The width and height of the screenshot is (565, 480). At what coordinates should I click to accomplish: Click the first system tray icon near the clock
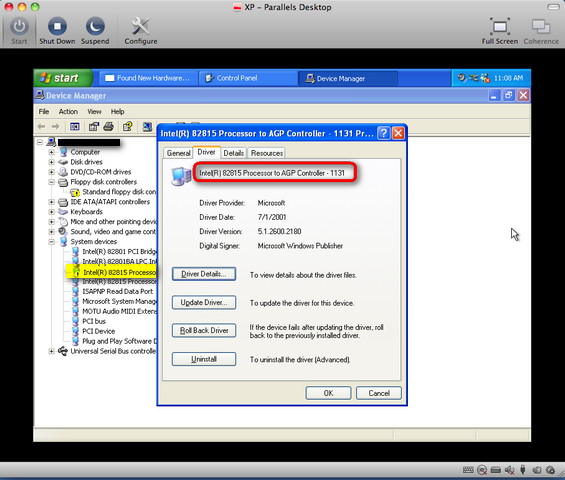point(462,78)
